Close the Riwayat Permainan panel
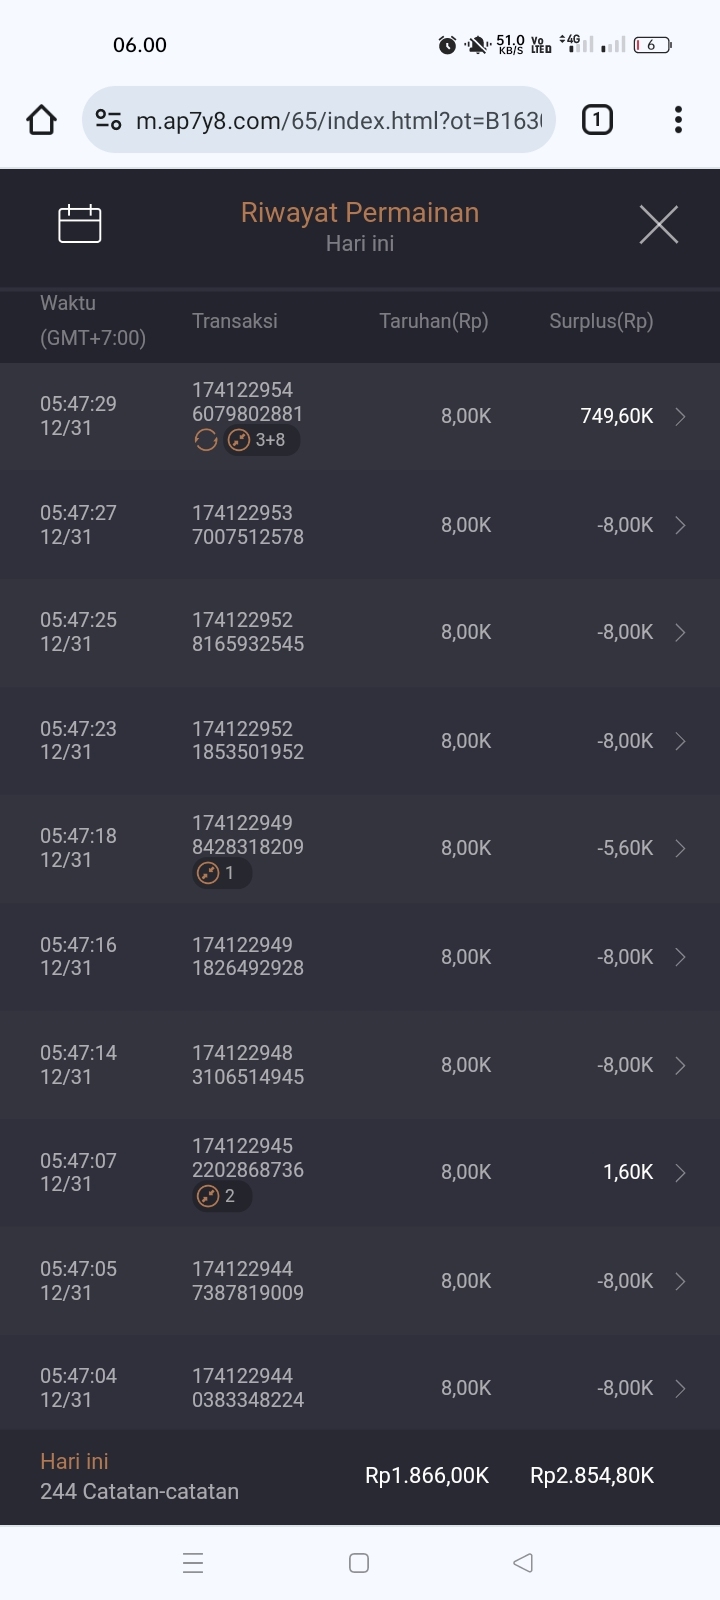Screen dimensions: 720x1600 (658, 224)
